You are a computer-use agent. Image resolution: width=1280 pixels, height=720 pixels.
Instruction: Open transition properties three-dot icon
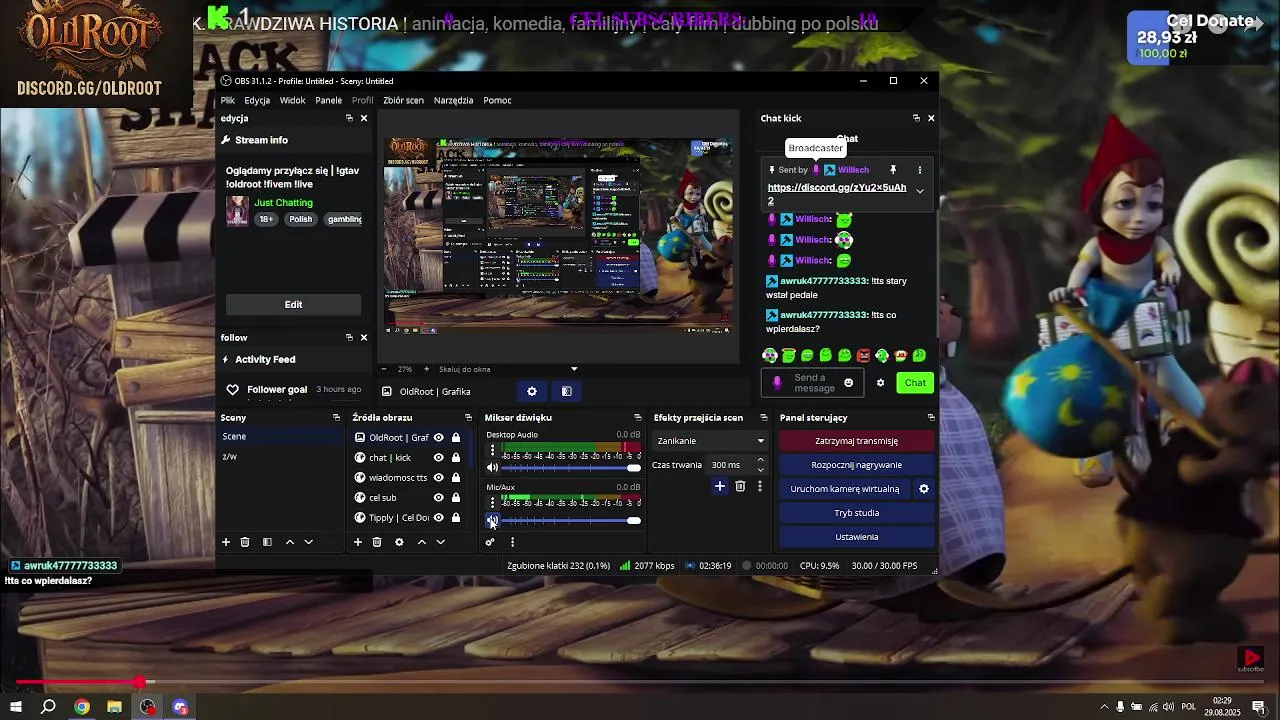[760, 486]
